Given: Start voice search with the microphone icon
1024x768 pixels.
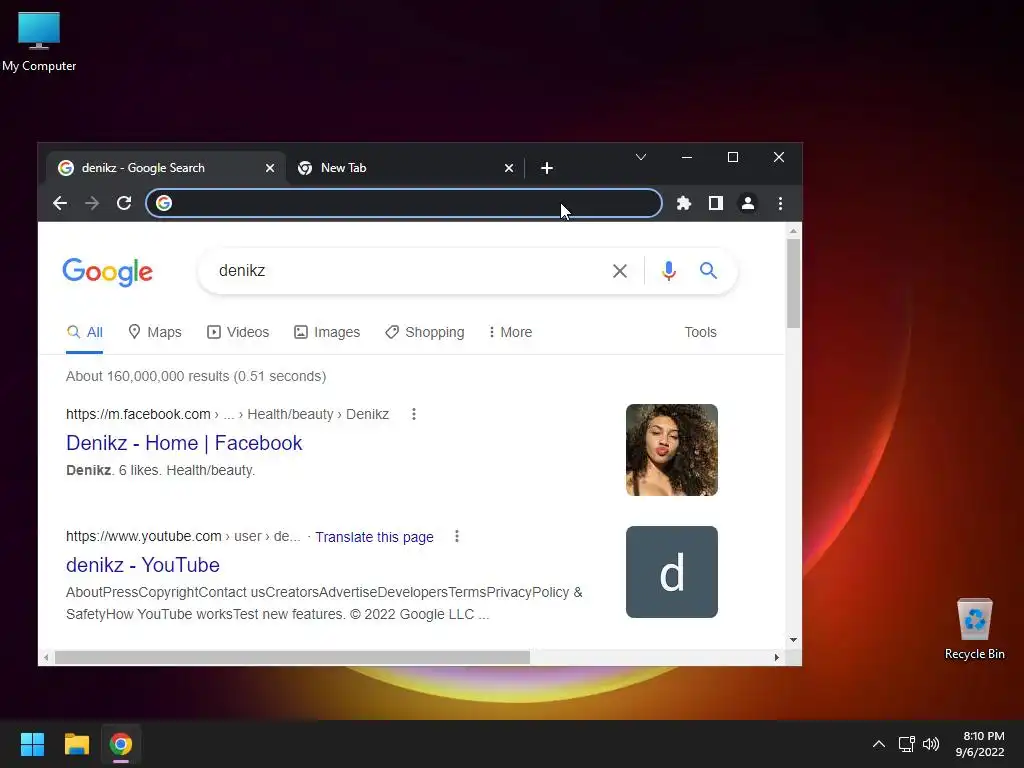Looking at the screenshot, I should click(x=668, y=270).
